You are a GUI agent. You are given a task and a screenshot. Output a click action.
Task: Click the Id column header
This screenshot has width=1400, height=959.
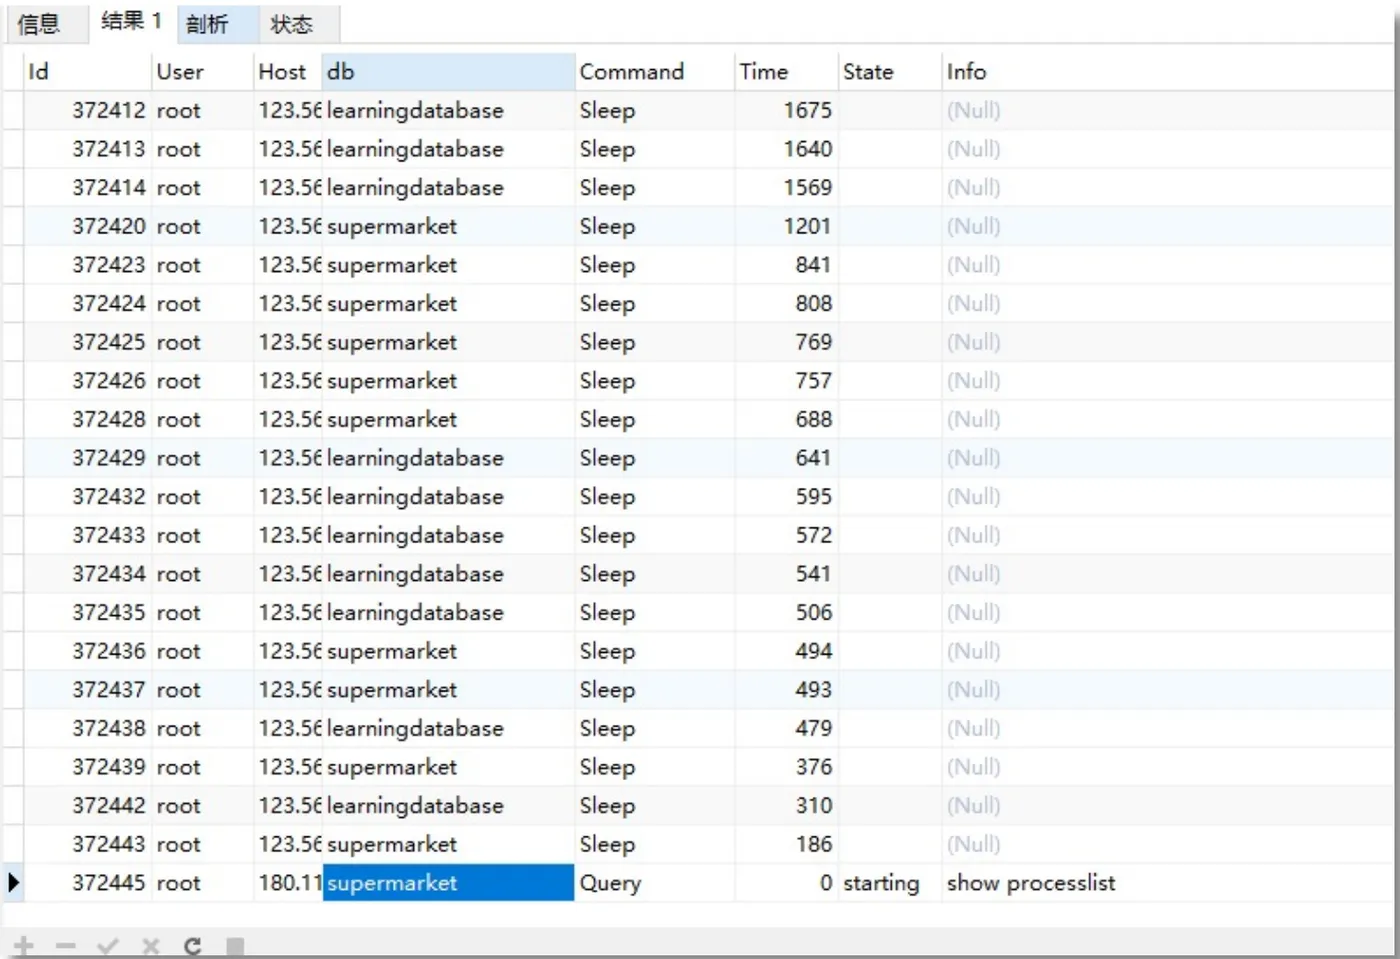click(87, 72)
